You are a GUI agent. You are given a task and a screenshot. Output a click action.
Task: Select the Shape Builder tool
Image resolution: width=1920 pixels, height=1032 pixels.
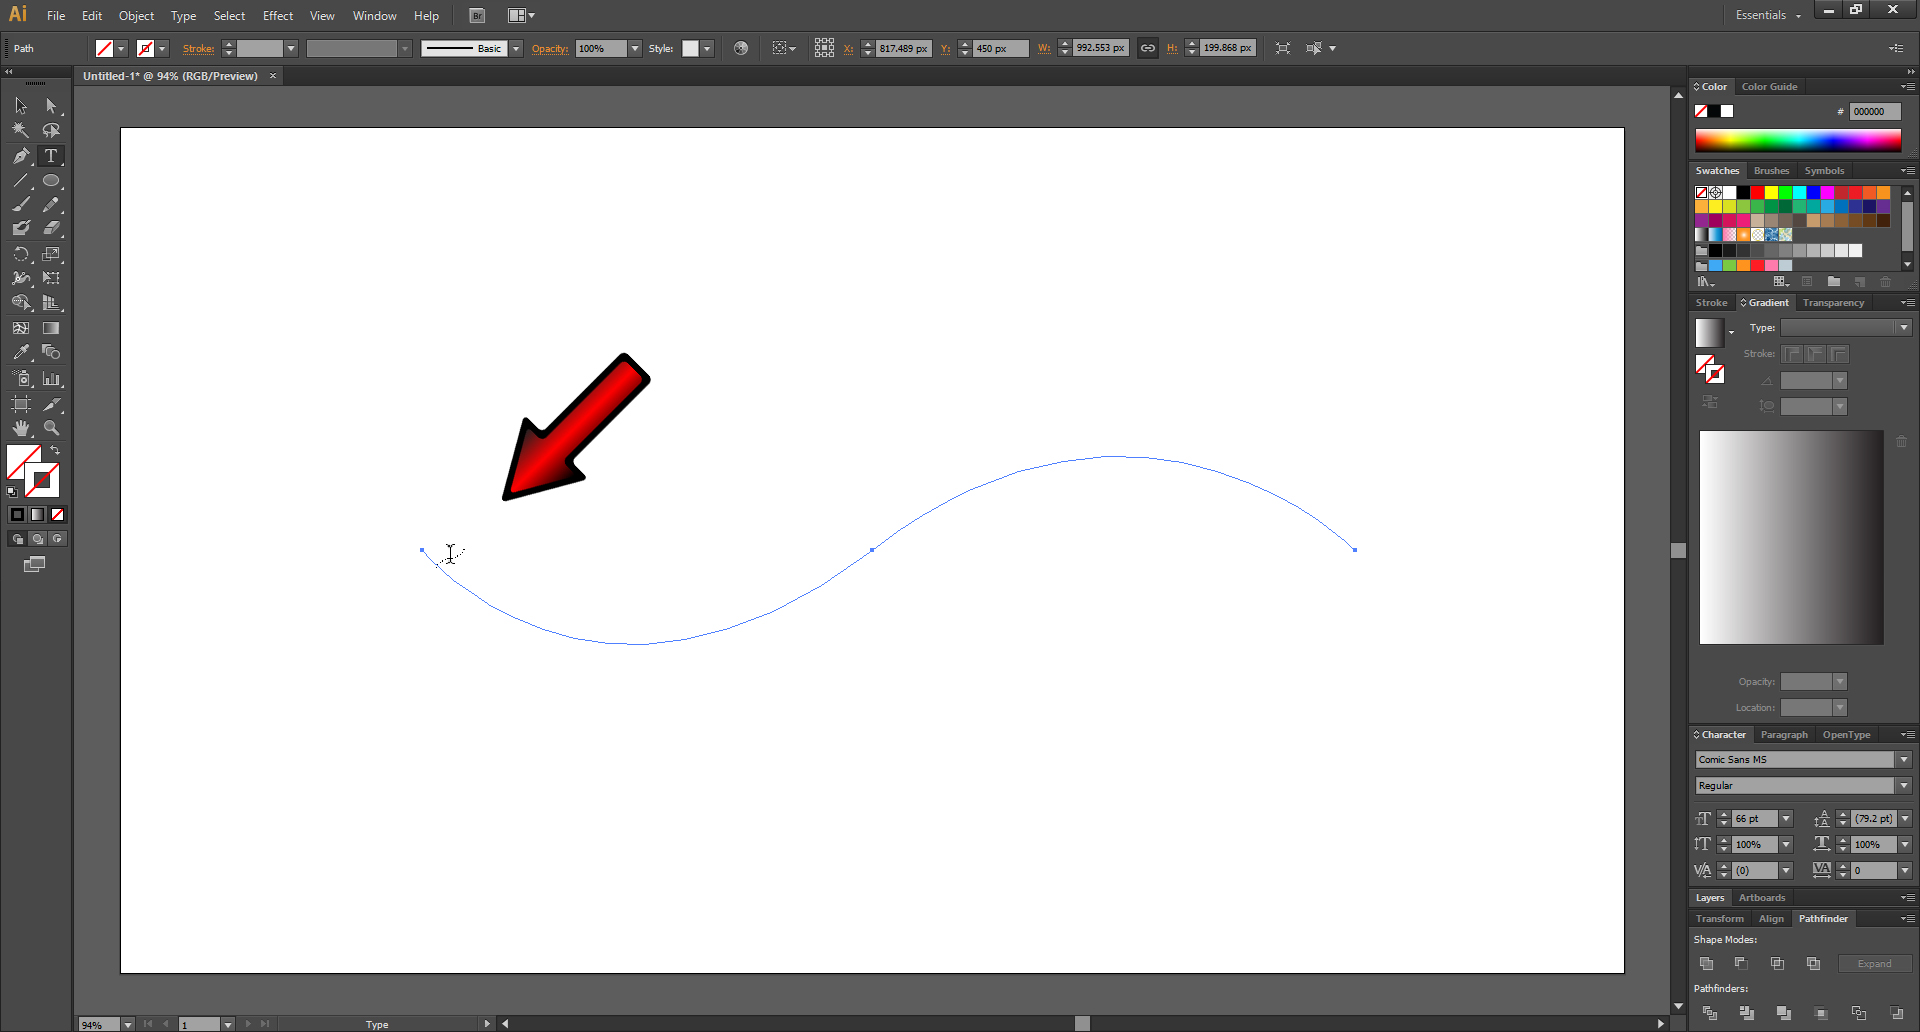coord(21,302)
